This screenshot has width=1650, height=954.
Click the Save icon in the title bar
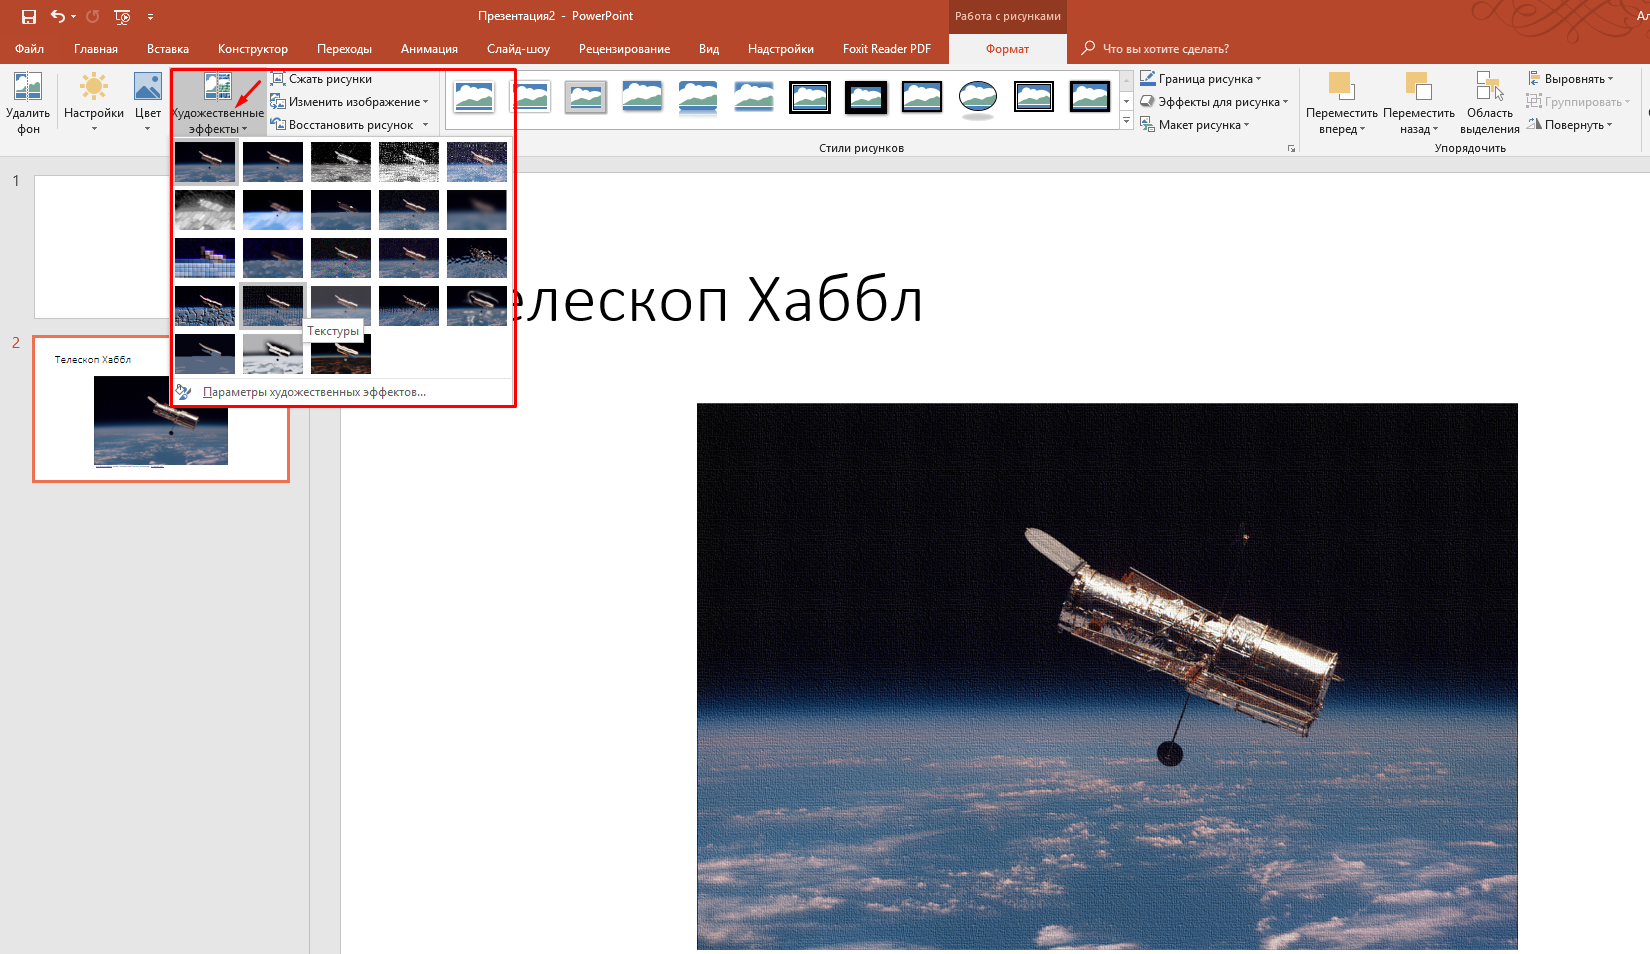[x=29, y=16]
